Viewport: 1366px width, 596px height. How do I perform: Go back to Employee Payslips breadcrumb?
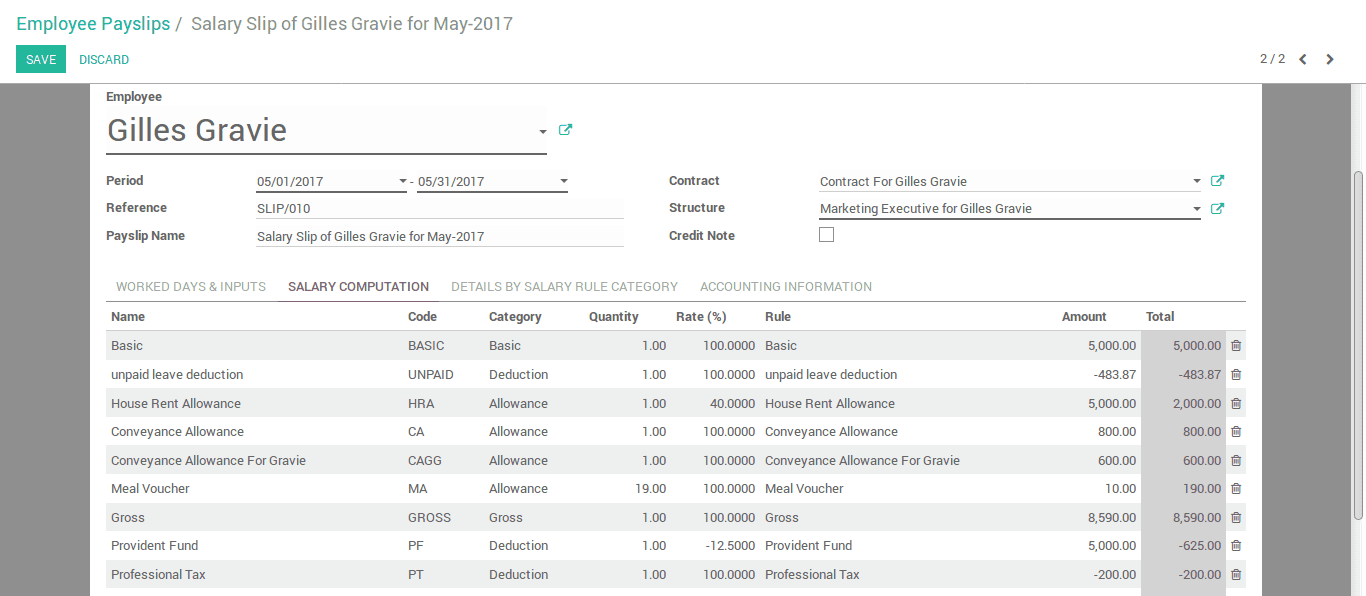(93, 24)
